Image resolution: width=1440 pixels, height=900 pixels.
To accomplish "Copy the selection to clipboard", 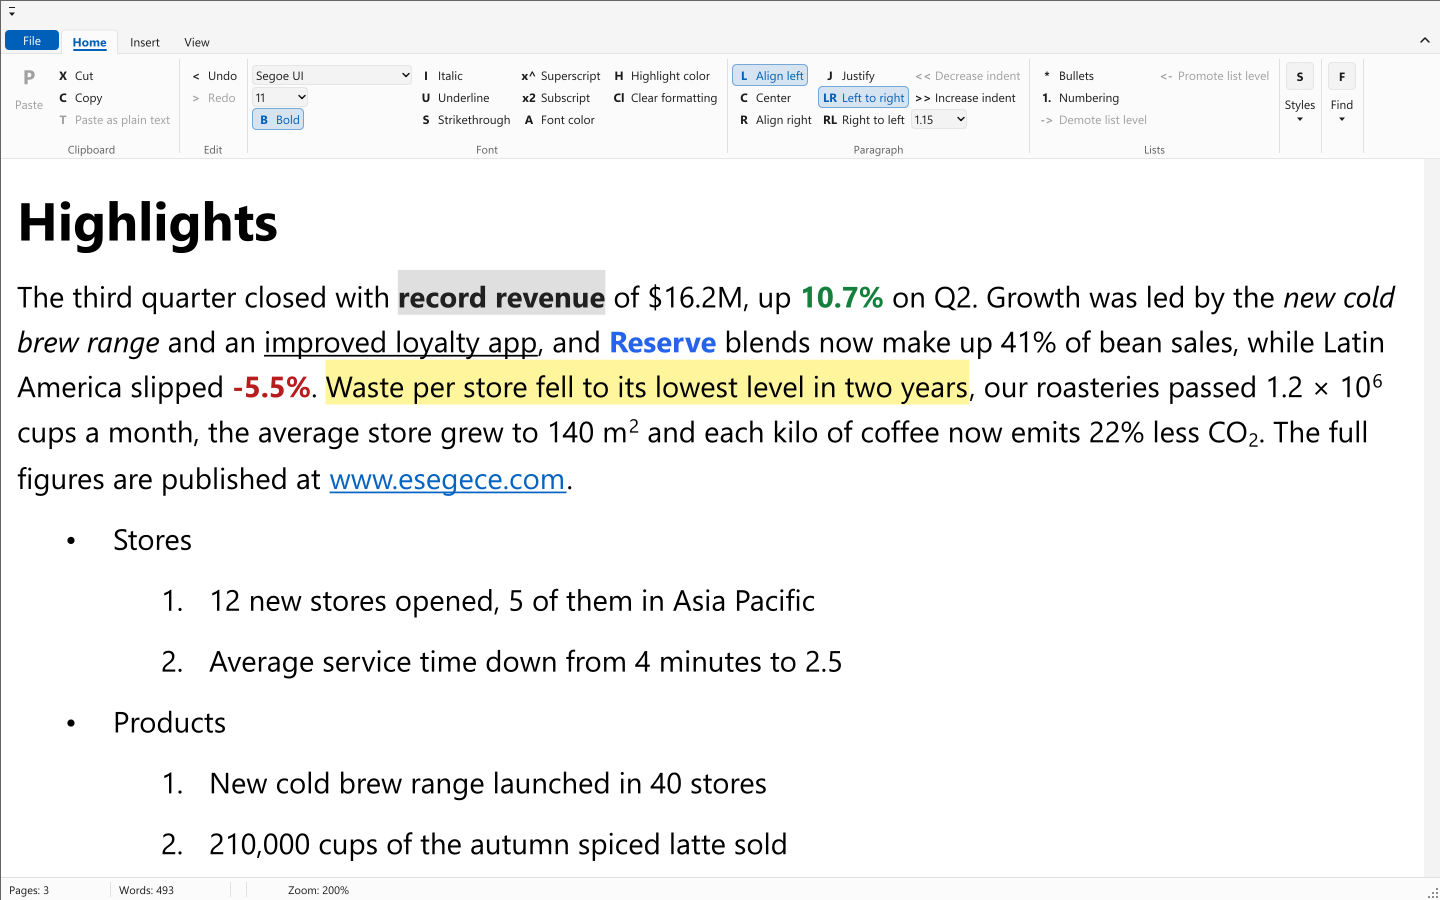I will point(81,98).
